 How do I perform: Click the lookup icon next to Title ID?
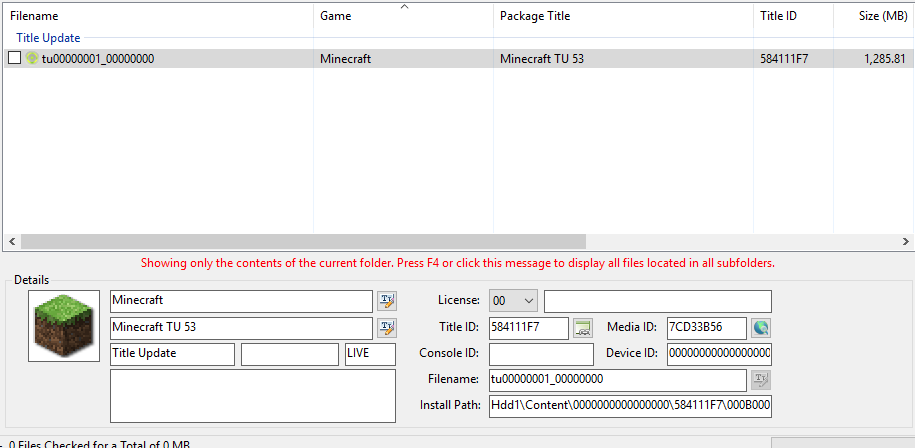(x=583, y=328)
